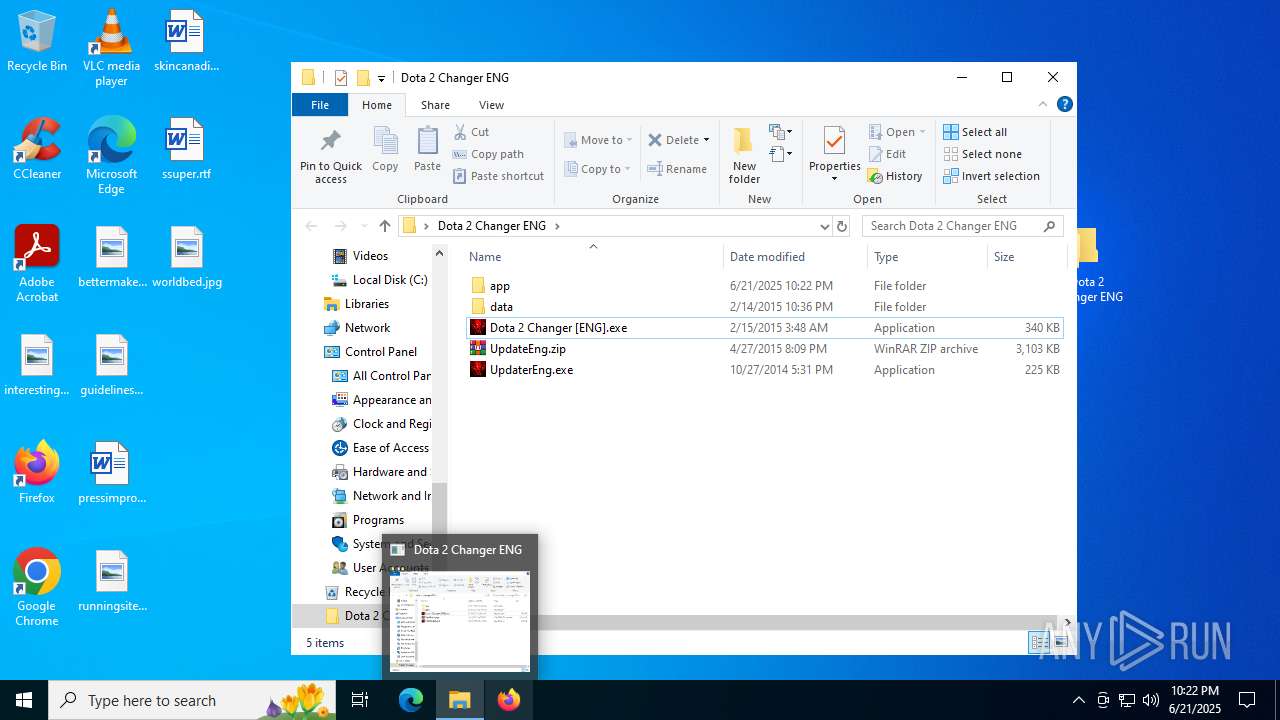Screen dimensions: 1280x720
Task: Open VLC media player desktop shortcut
Action: point(111,48)
